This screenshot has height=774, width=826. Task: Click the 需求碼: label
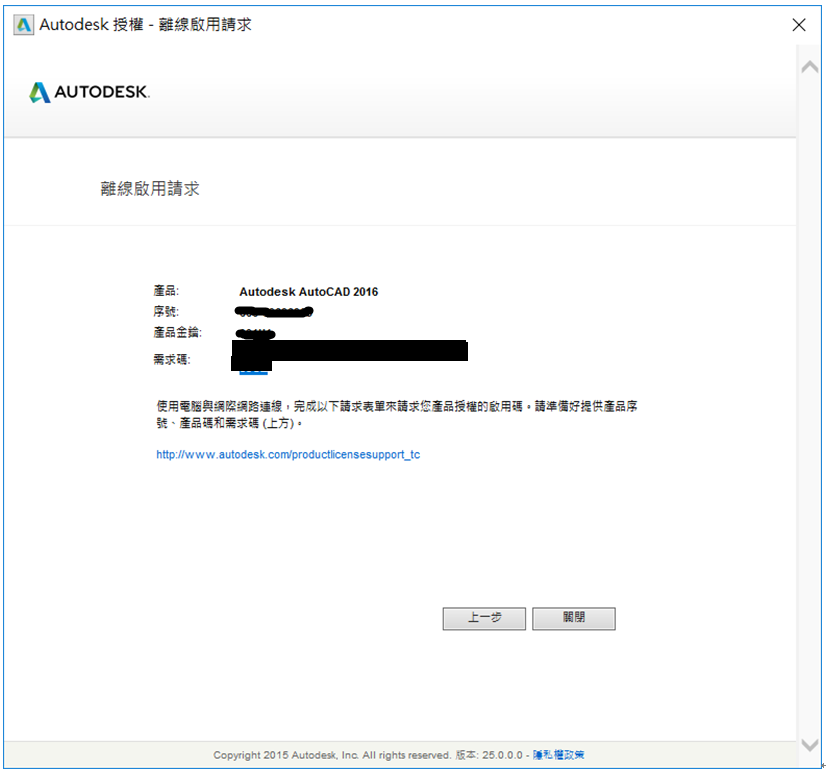(x=172, y=359)
